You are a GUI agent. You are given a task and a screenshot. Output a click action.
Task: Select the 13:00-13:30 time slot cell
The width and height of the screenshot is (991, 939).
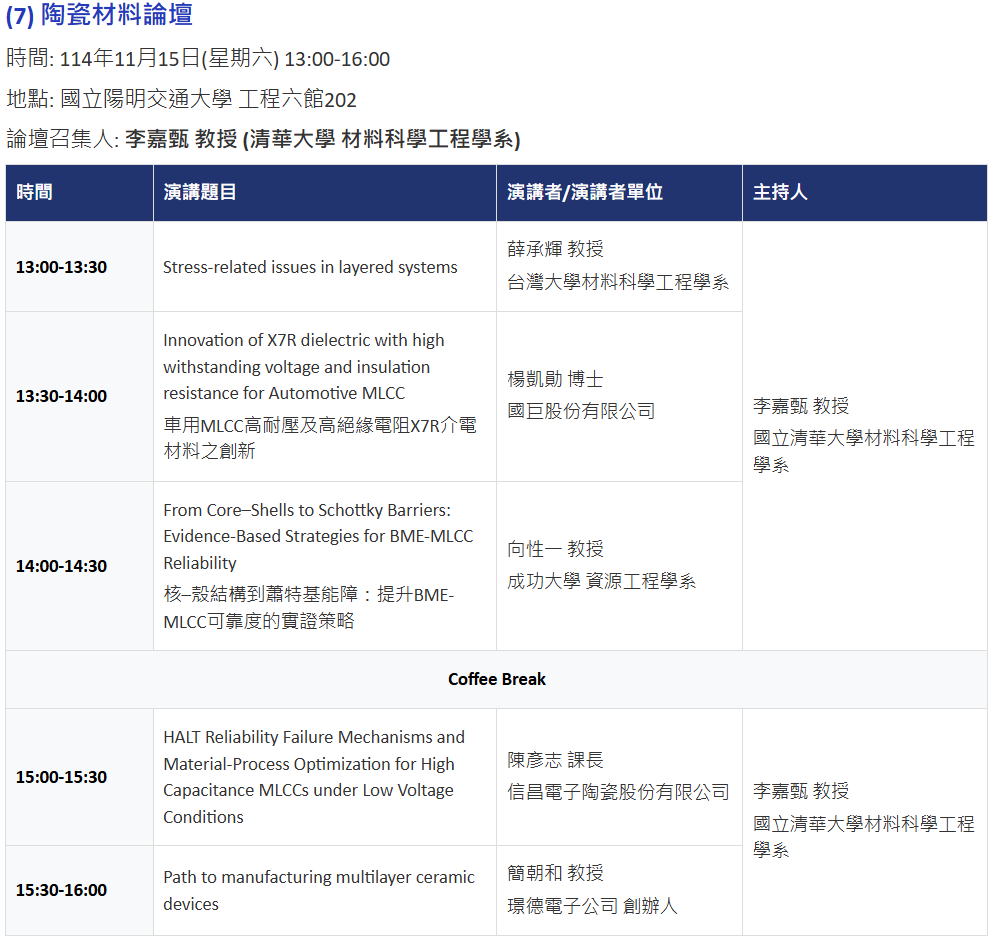61,267
